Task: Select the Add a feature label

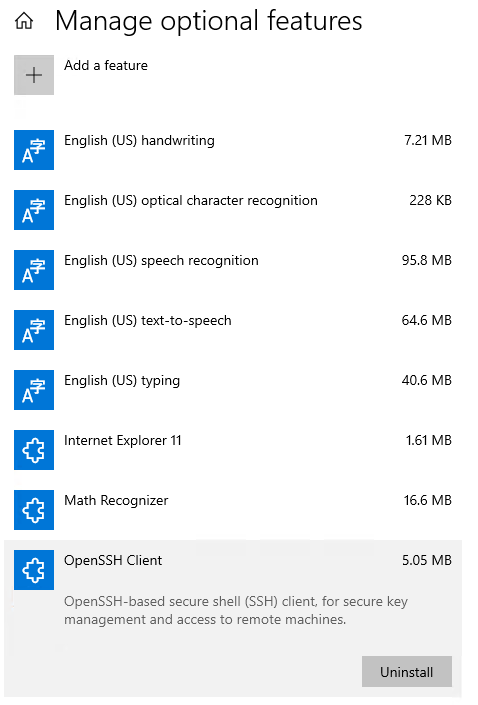Action: point(106,66)
